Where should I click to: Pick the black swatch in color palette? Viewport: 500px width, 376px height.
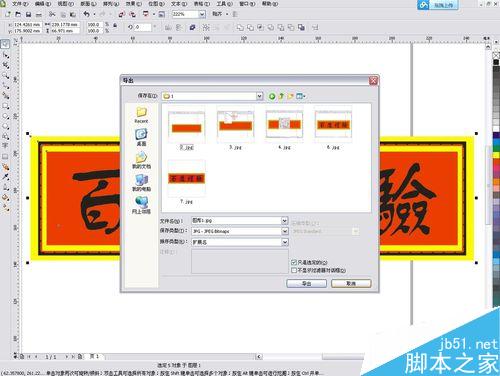(x=496, y=62)
